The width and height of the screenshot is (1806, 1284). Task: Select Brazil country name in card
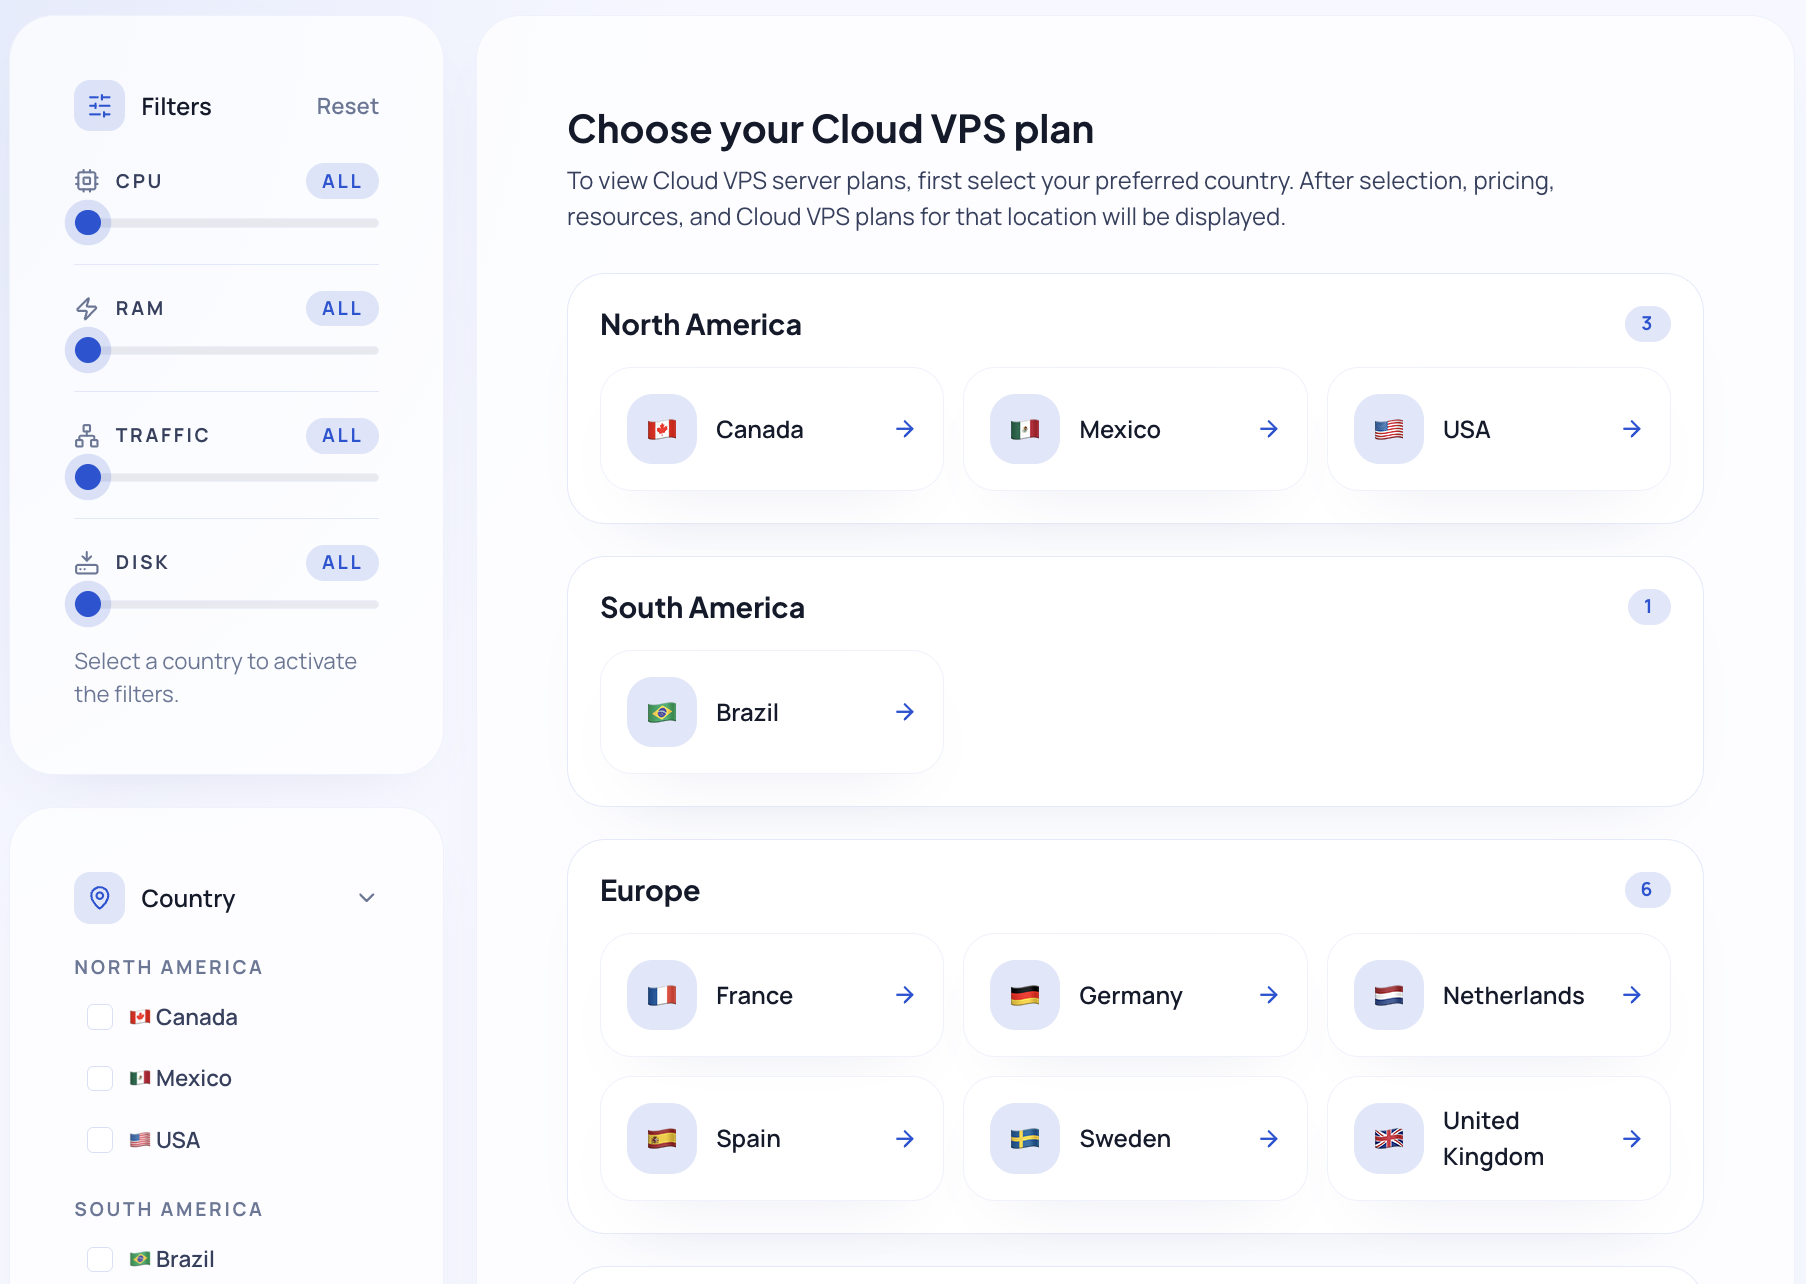747,712
